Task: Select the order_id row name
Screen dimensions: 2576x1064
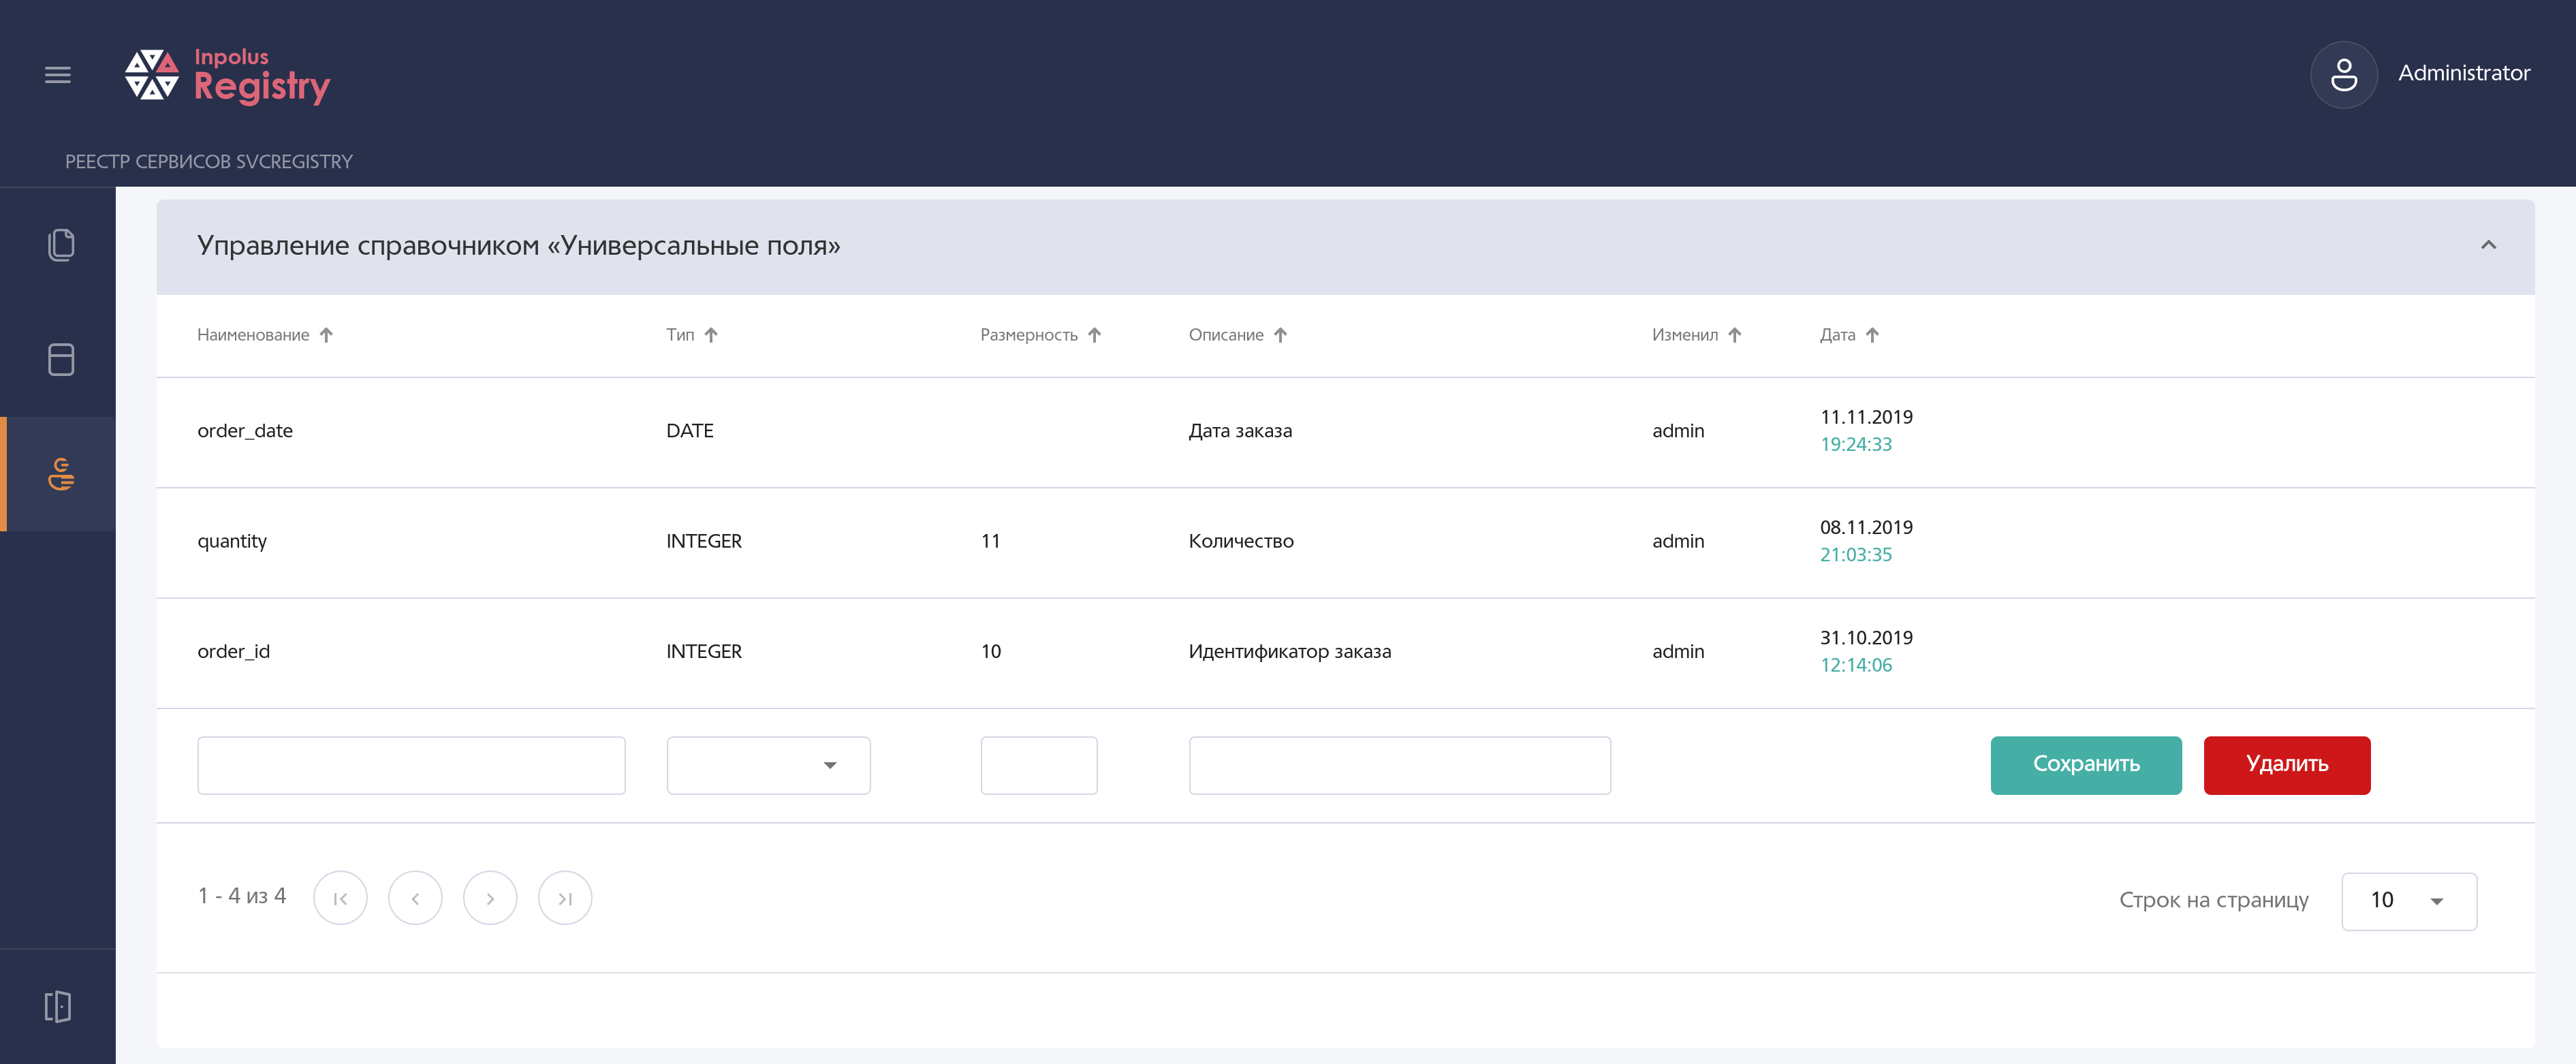Action: point(234,652)
